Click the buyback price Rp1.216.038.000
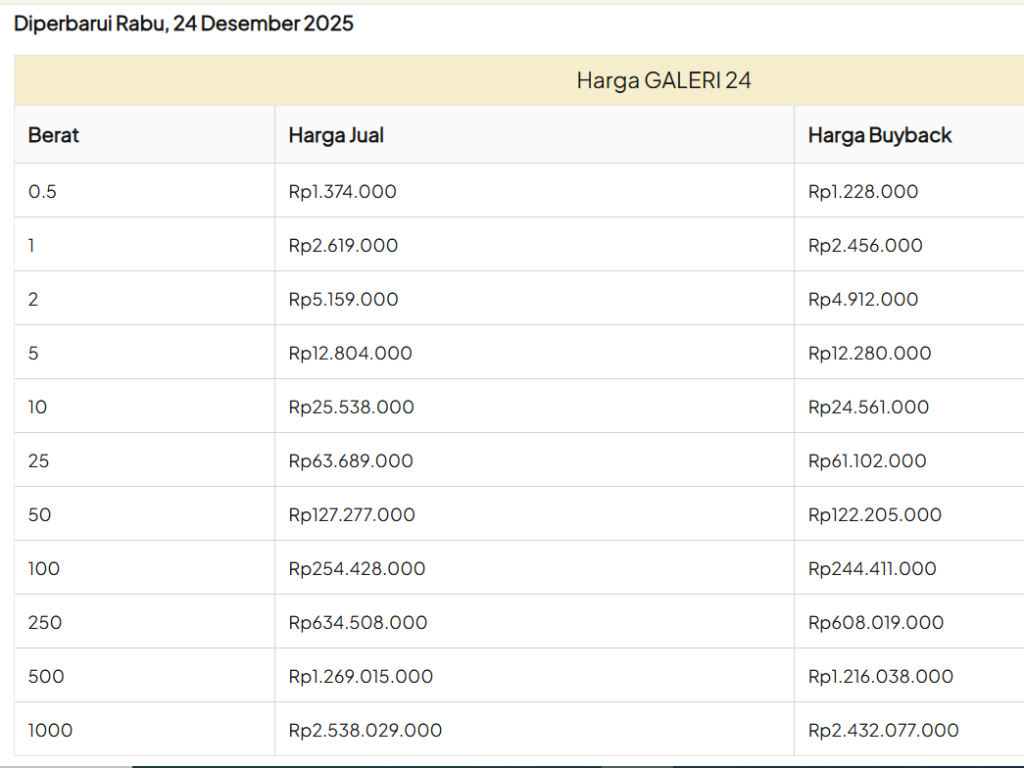 (880, 677)
